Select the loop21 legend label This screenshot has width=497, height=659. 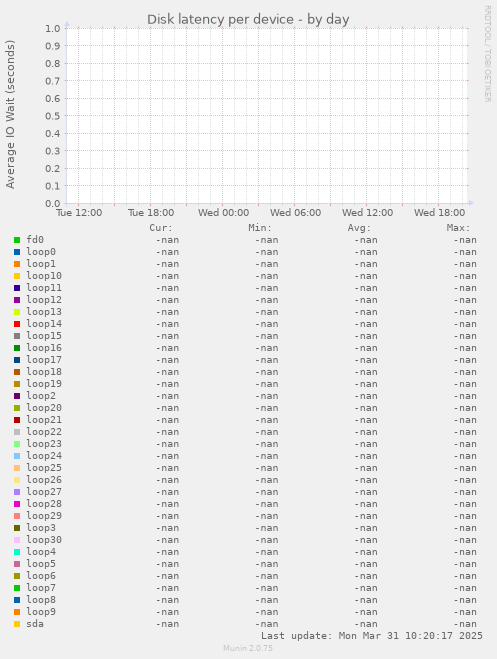(x=44, y=420)
